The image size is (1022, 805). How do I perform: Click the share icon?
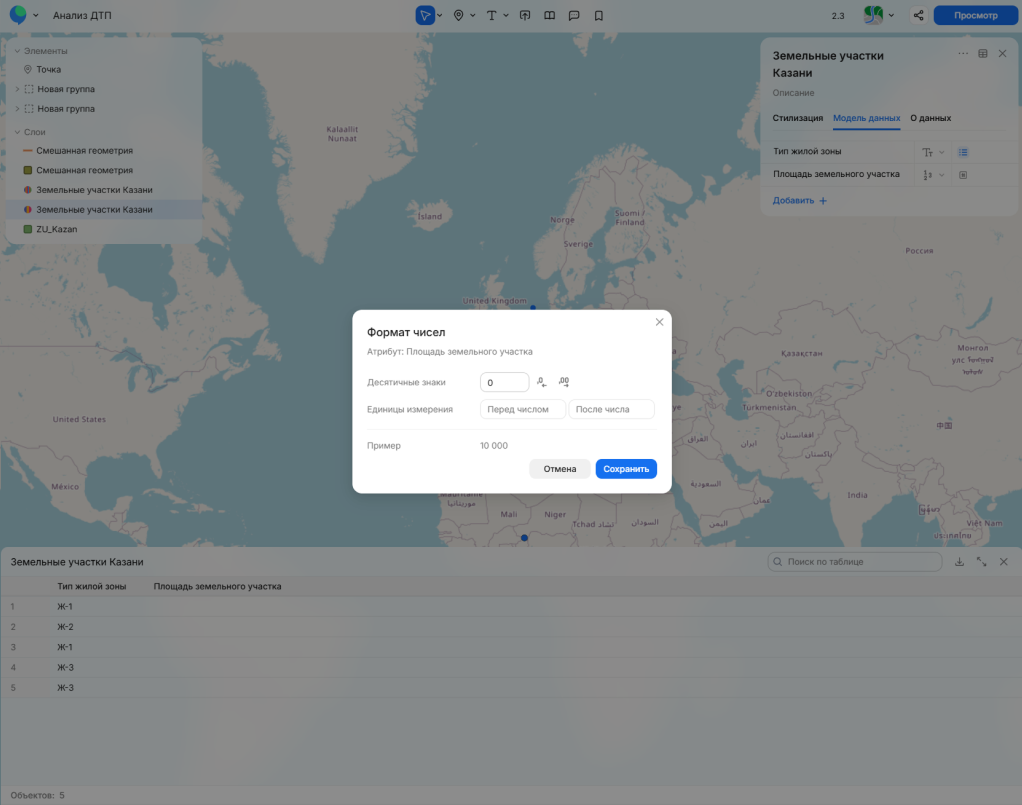click(x=918, y=16)
